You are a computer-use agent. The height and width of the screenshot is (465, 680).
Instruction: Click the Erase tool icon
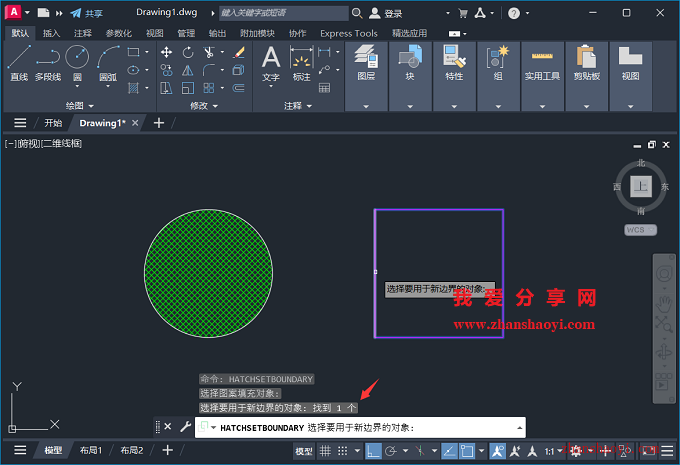[x=239, y=52]
